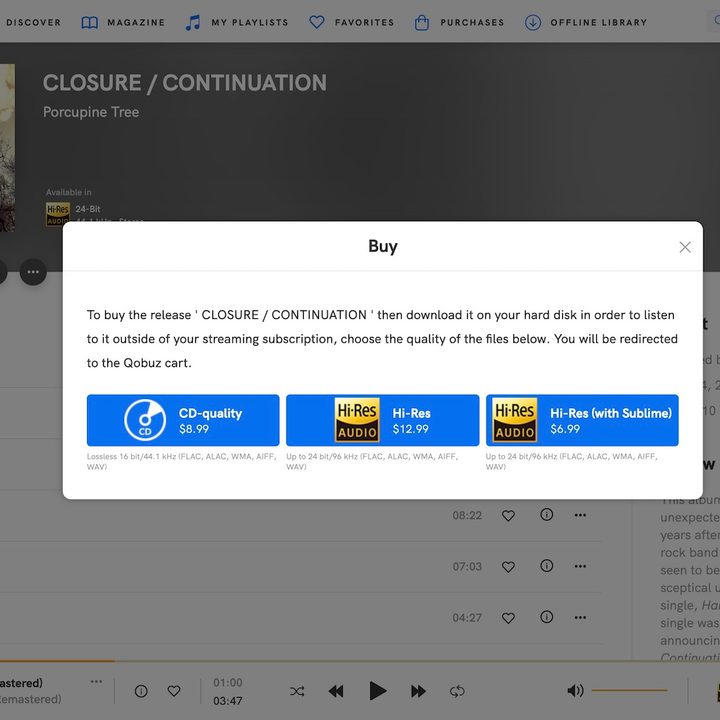The height and width of the screenshot is (720, 720).
Task: Click the 03:47 total duration text
Action: click(x=228, y=701)
